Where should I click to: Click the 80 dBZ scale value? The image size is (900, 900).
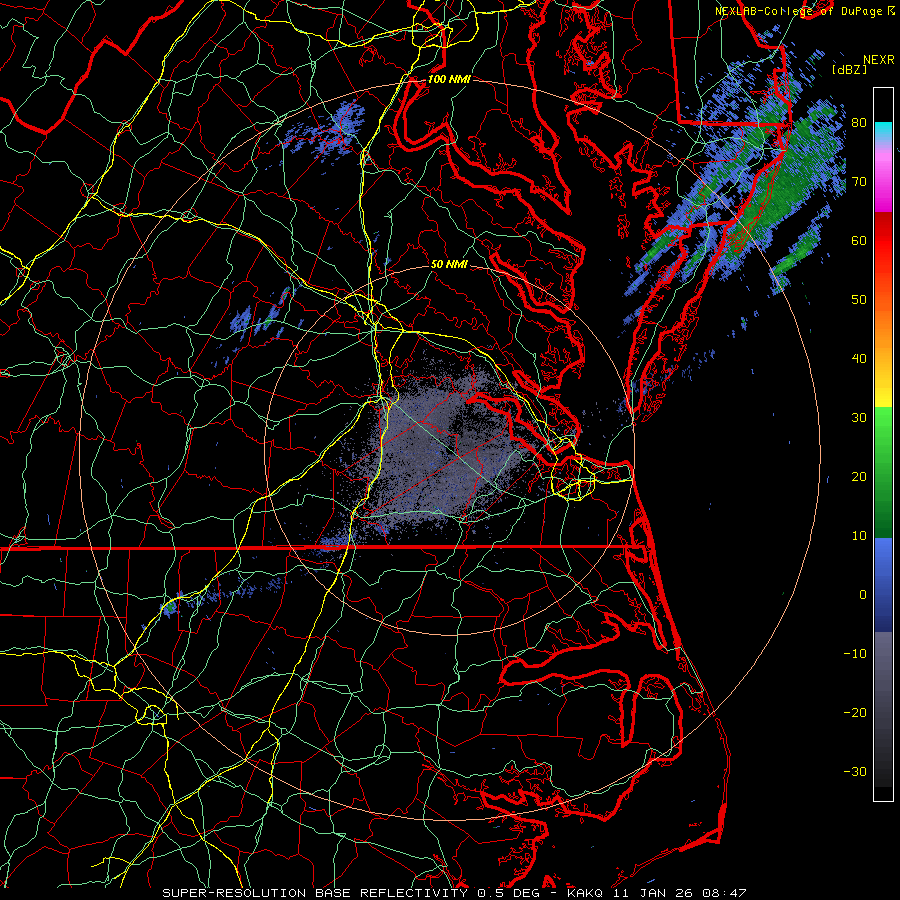click(x=859, y=123)
